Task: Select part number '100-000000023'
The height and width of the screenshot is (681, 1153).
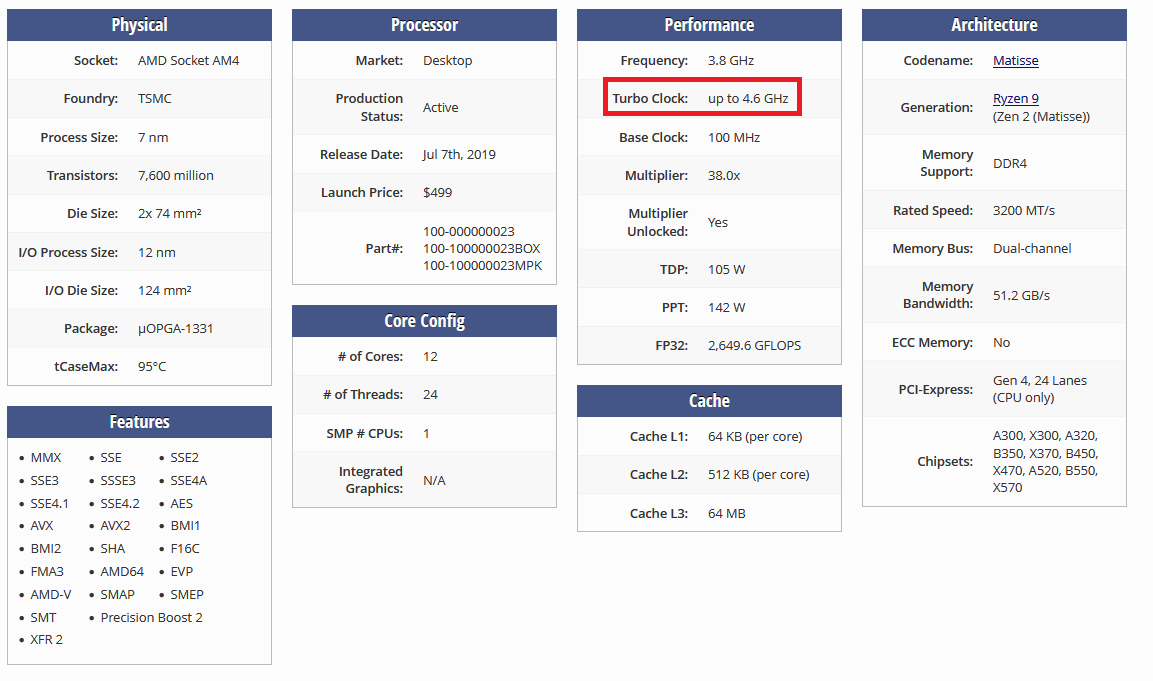Action: coord(469,232)
